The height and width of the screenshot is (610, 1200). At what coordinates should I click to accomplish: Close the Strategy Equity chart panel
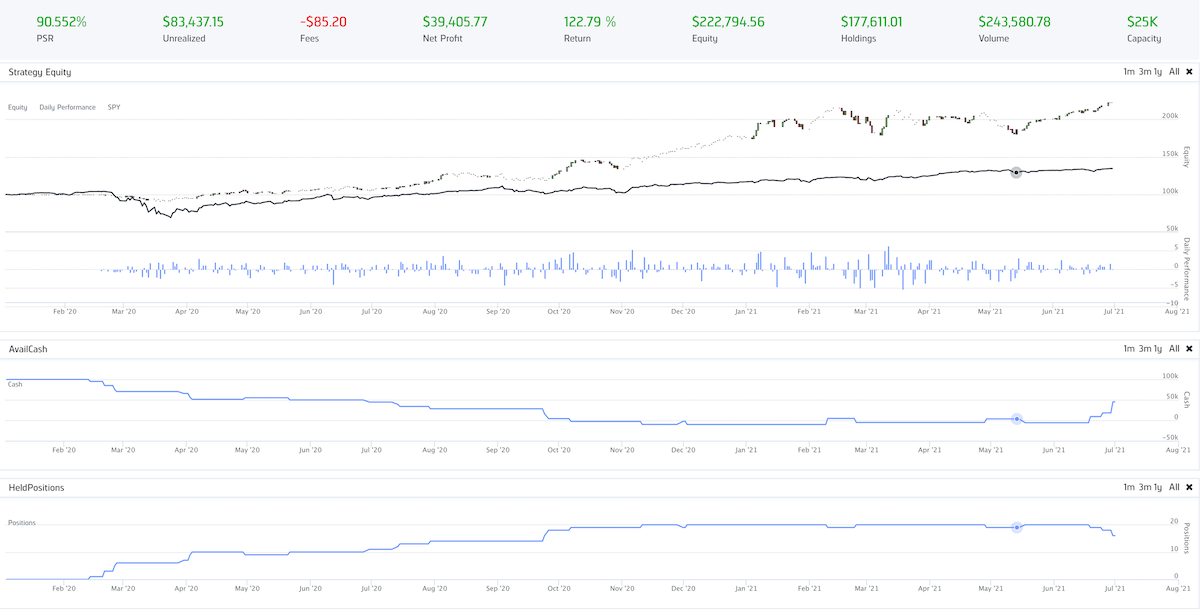1188,72
